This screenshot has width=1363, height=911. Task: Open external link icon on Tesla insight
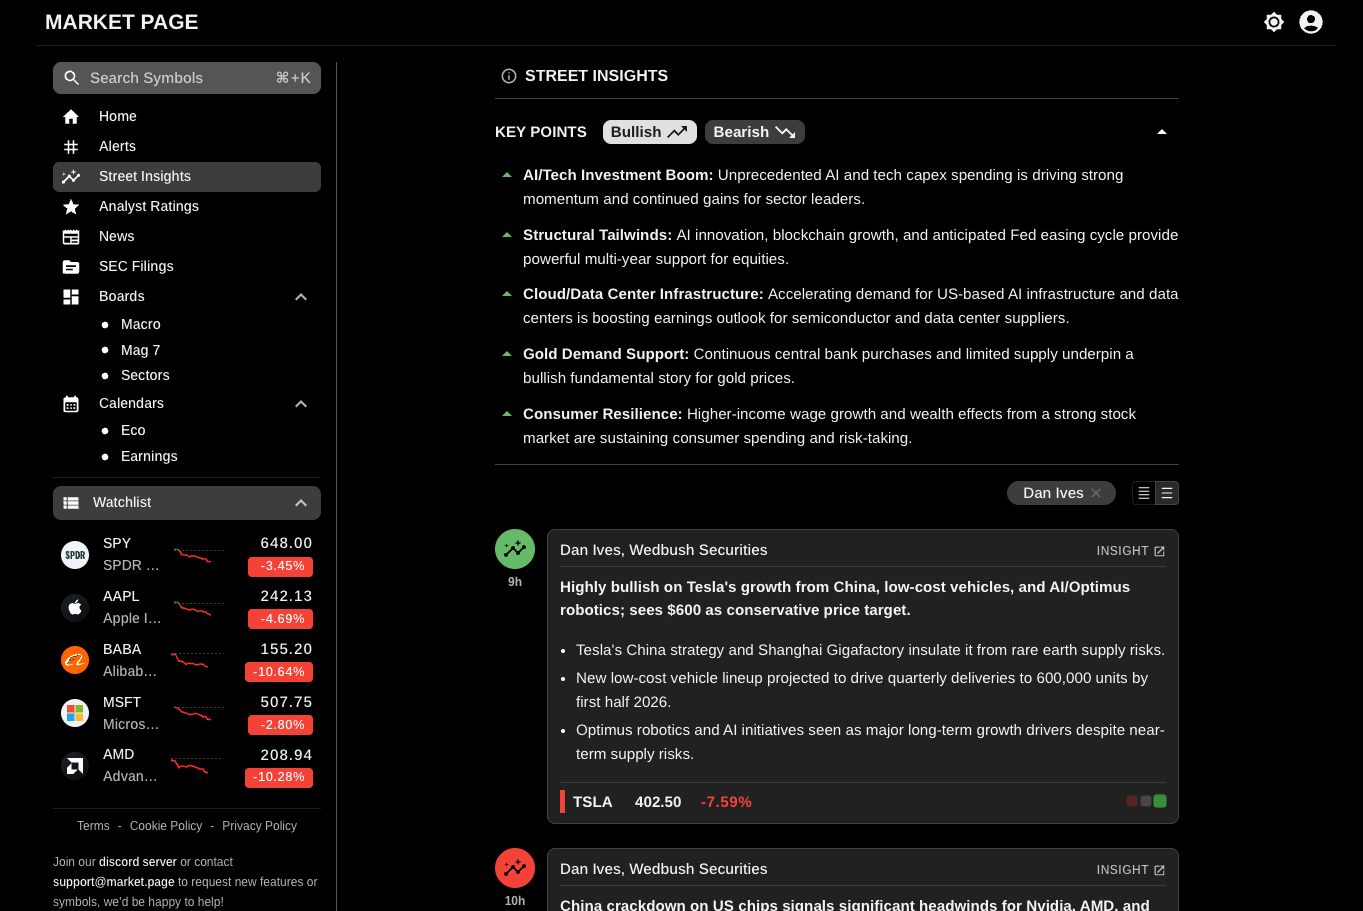[x=1160, y=551]
